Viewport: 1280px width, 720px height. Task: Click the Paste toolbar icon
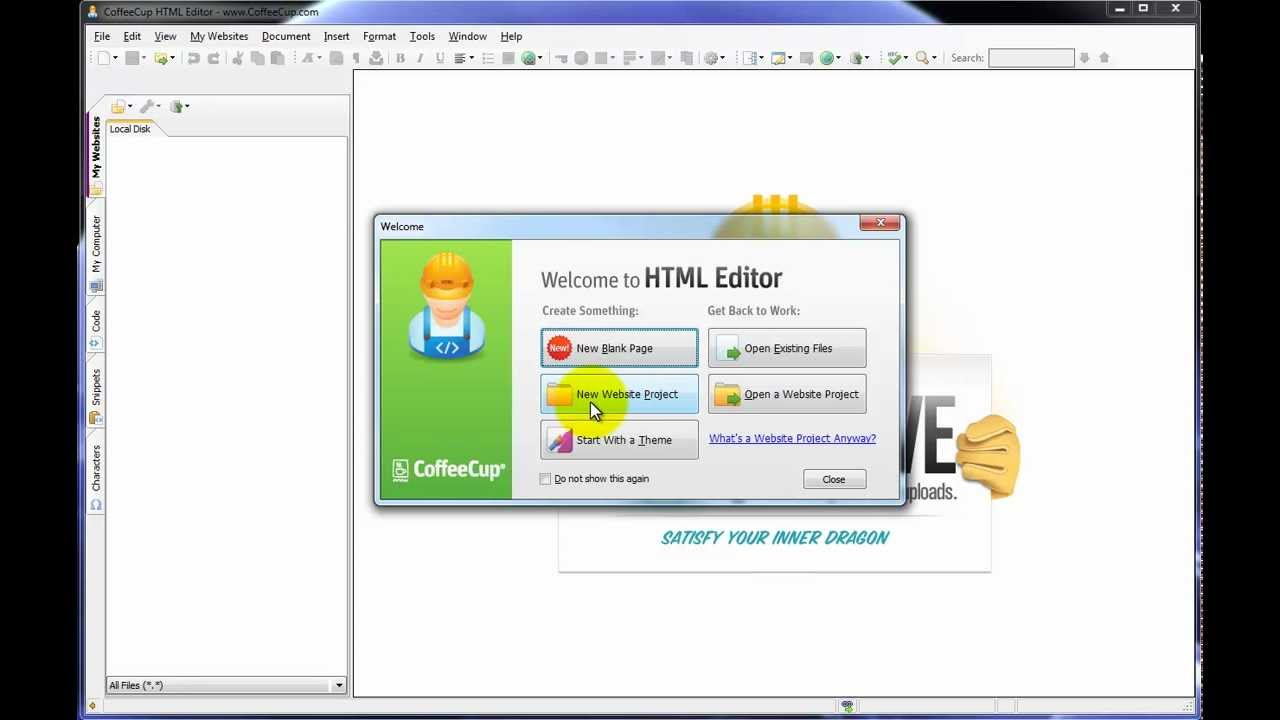277,58
